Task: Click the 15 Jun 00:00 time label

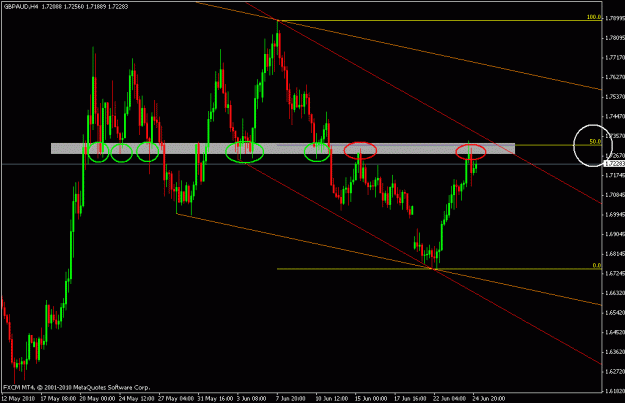Action: pos(371,398)
